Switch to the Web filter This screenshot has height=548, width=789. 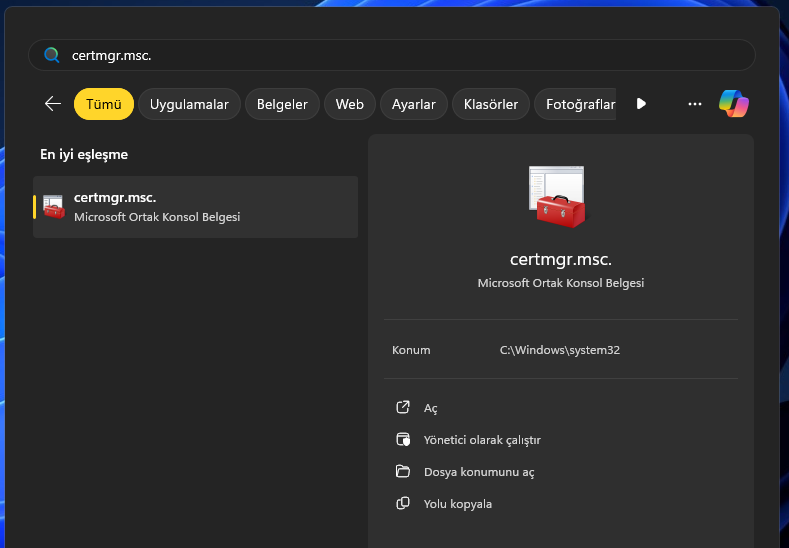pos(350,104)
